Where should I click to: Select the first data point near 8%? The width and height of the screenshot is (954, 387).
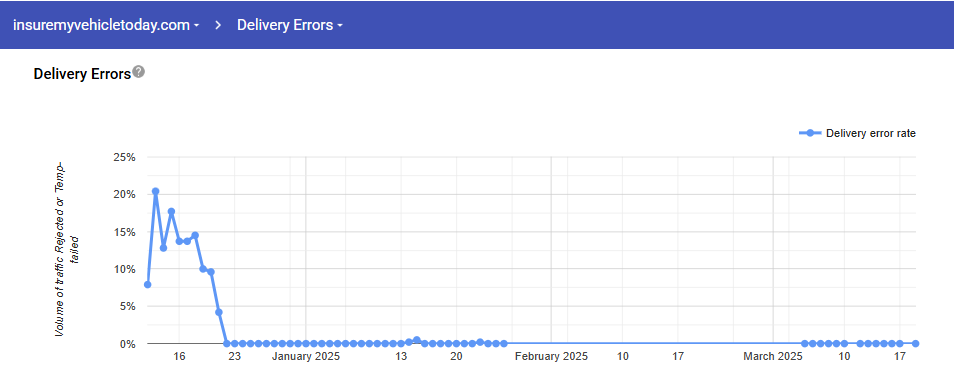click(147, 284)
